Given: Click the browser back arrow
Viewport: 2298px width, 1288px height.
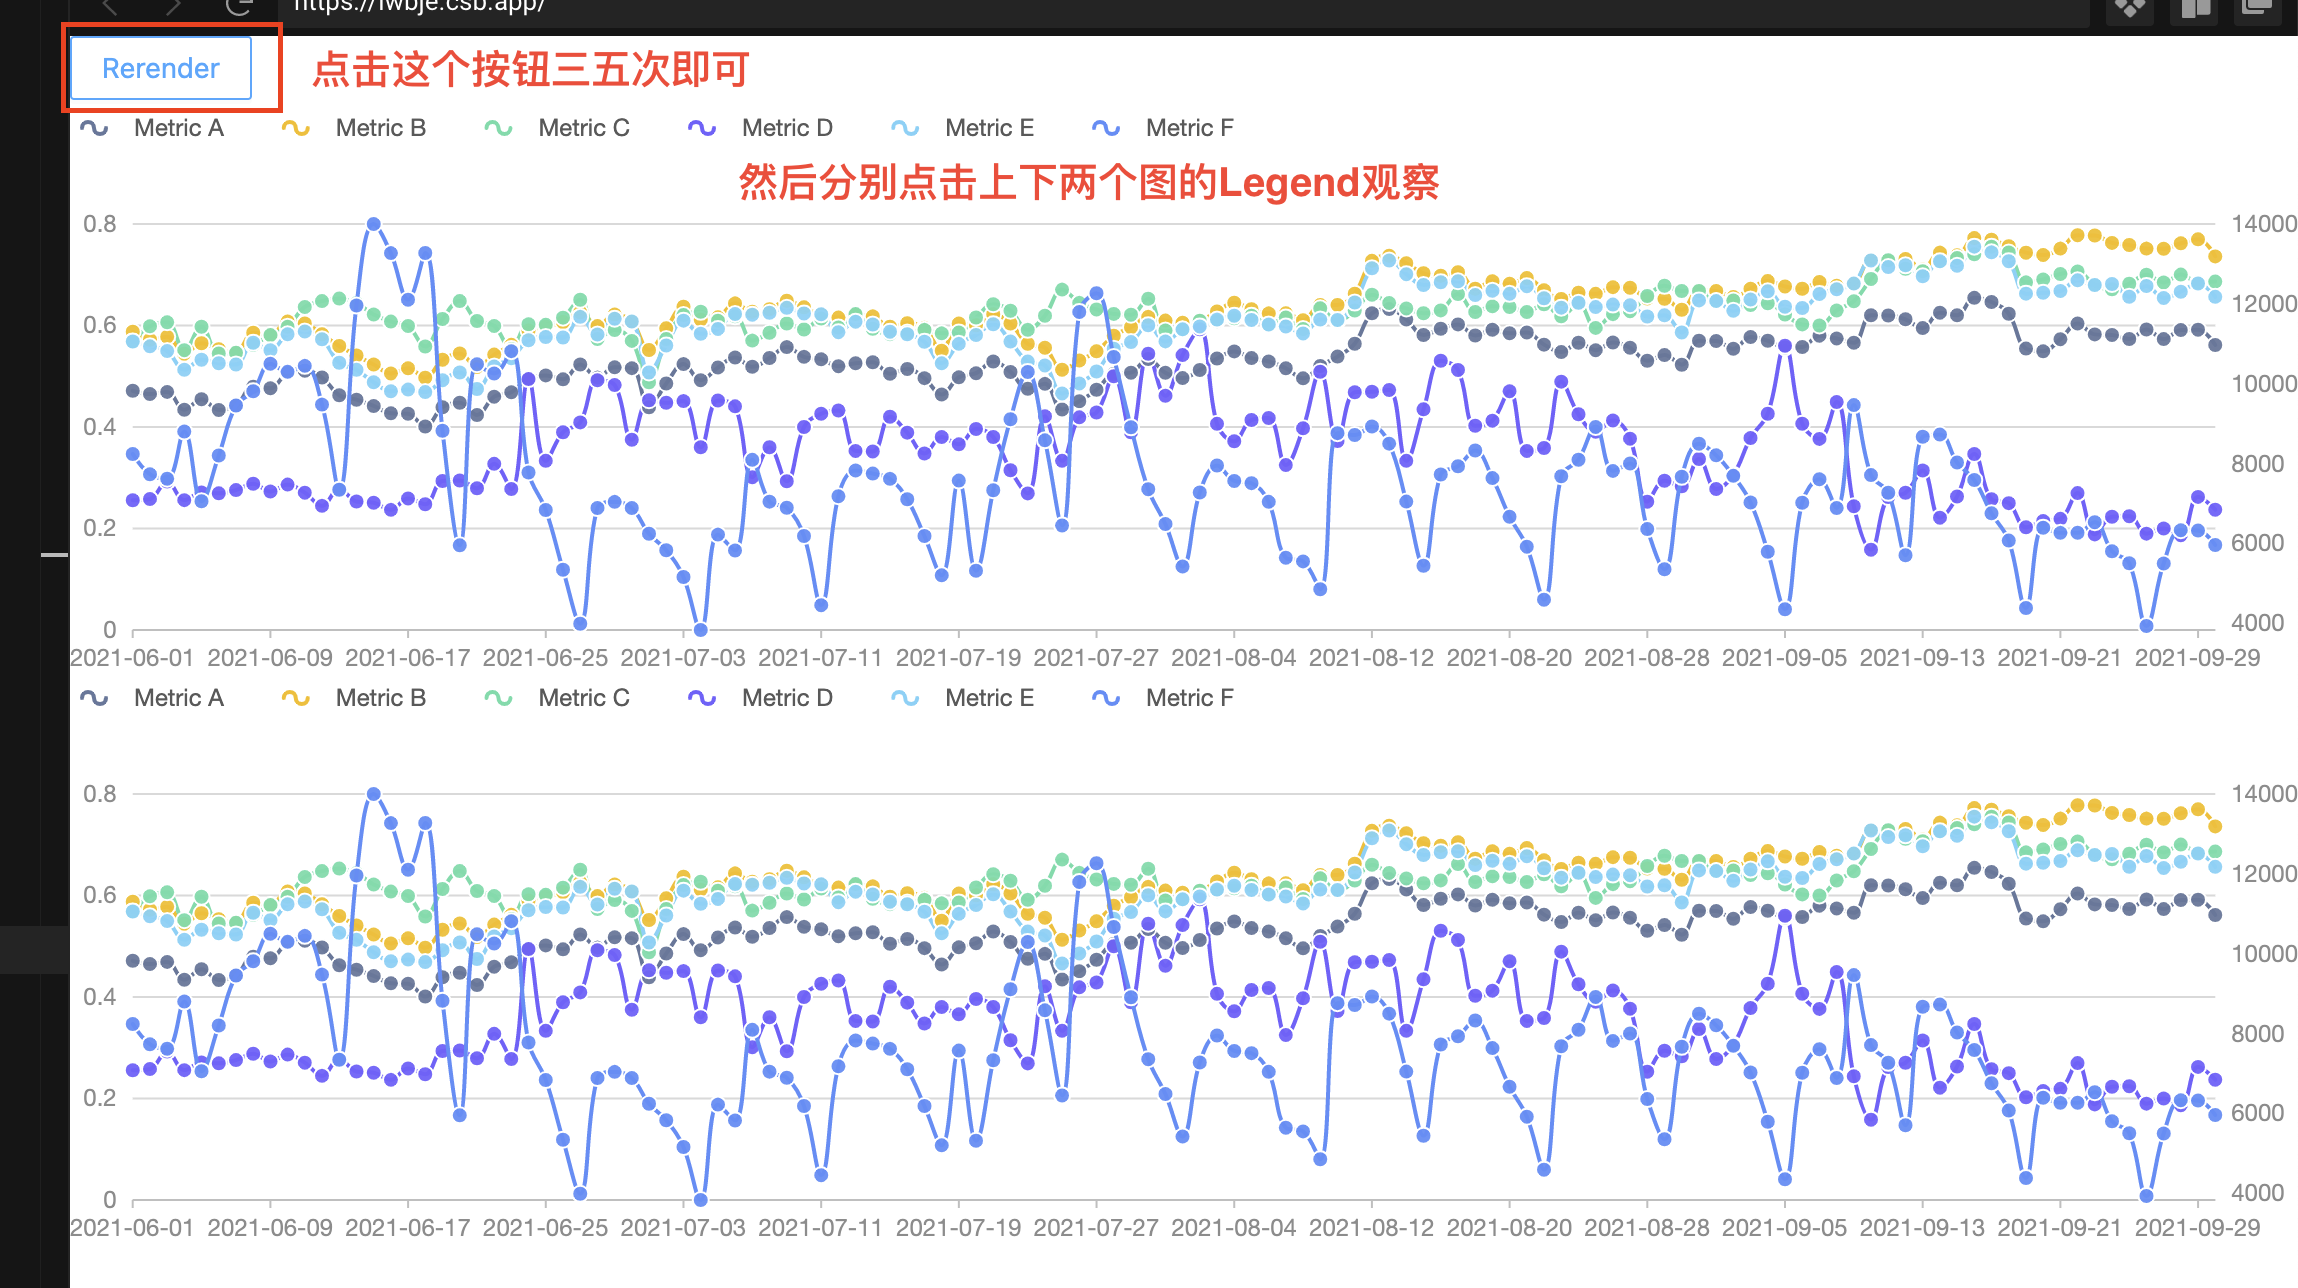Looking at the screenshot, I should [111, 6].
